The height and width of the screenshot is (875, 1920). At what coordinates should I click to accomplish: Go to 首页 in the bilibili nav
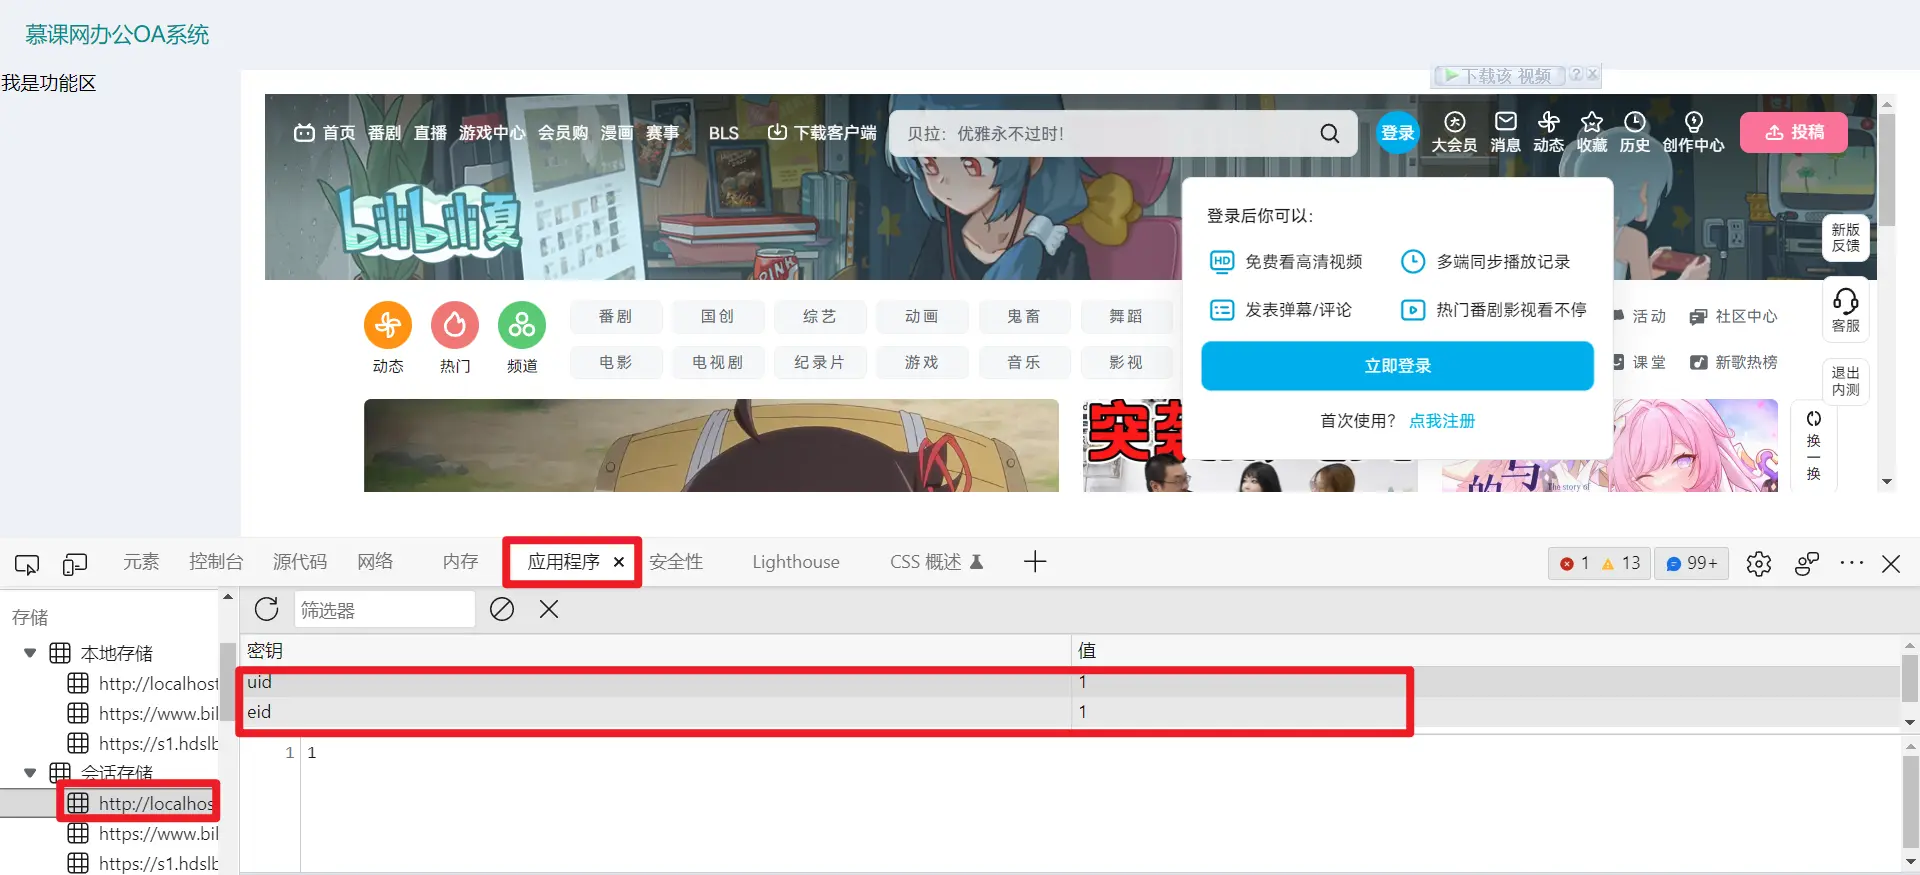click(326, 133)
